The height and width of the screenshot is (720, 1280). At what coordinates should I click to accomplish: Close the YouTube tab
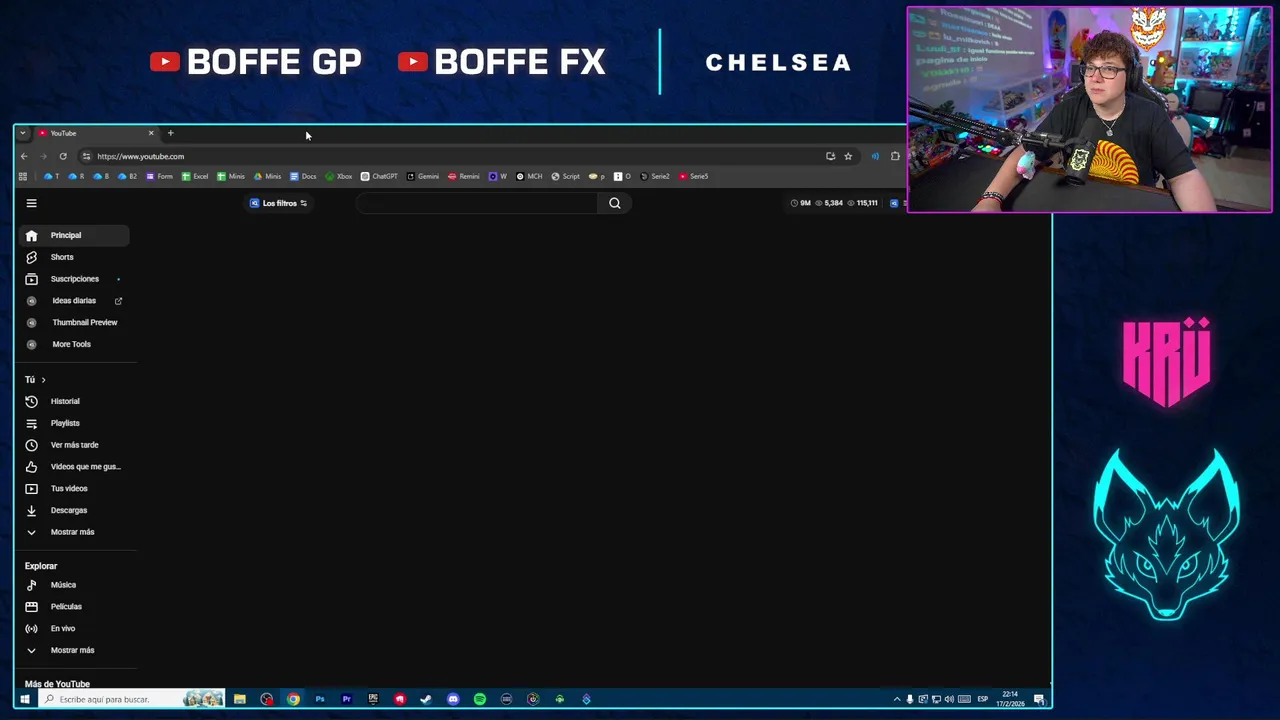[151, 133]
